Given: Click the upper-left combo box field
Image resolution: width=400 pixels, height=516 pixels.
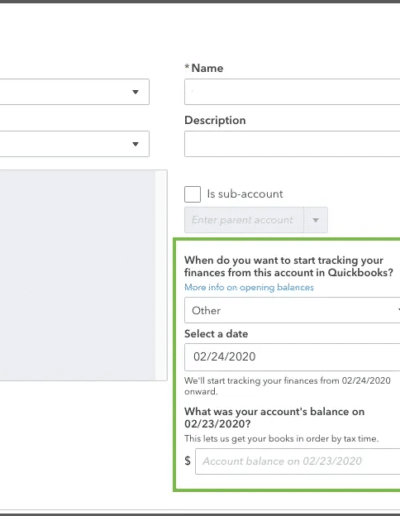Looking at the screenshot, I should (x=75, y=92).
